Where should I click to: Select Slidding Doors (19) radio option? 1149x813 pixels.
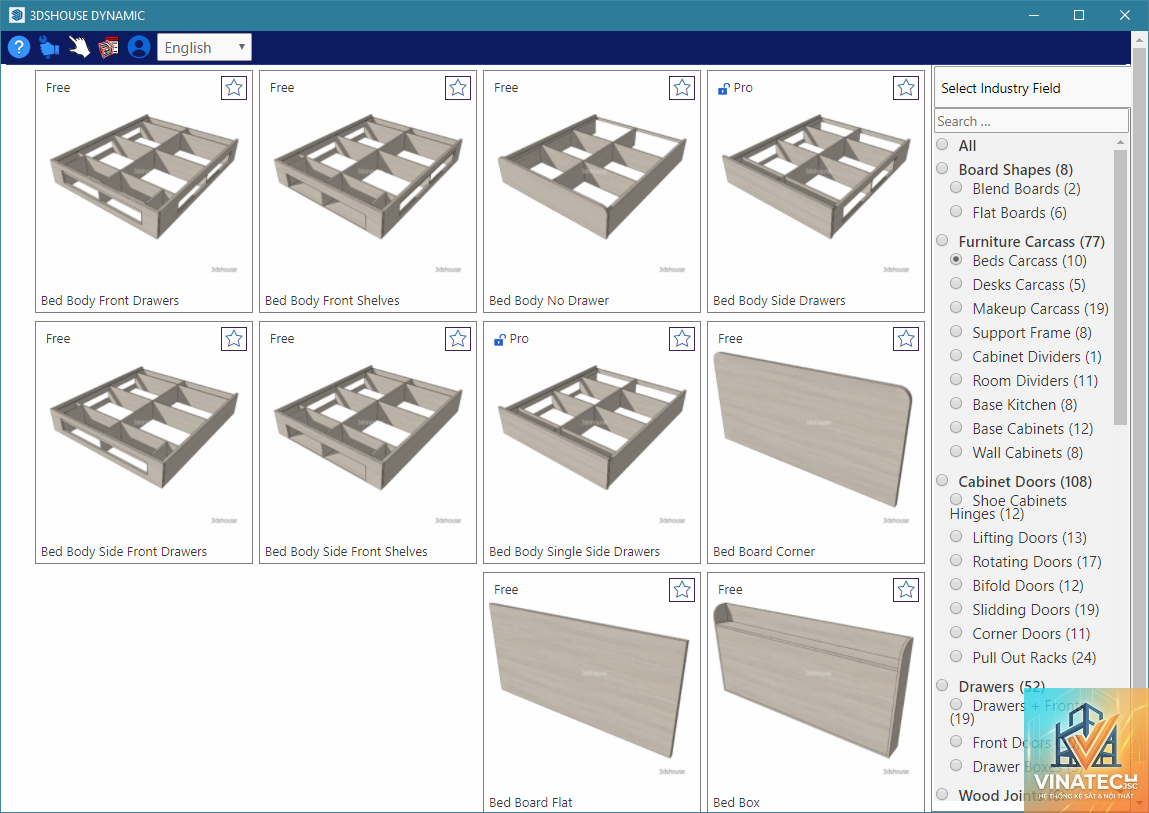(956, 608)
